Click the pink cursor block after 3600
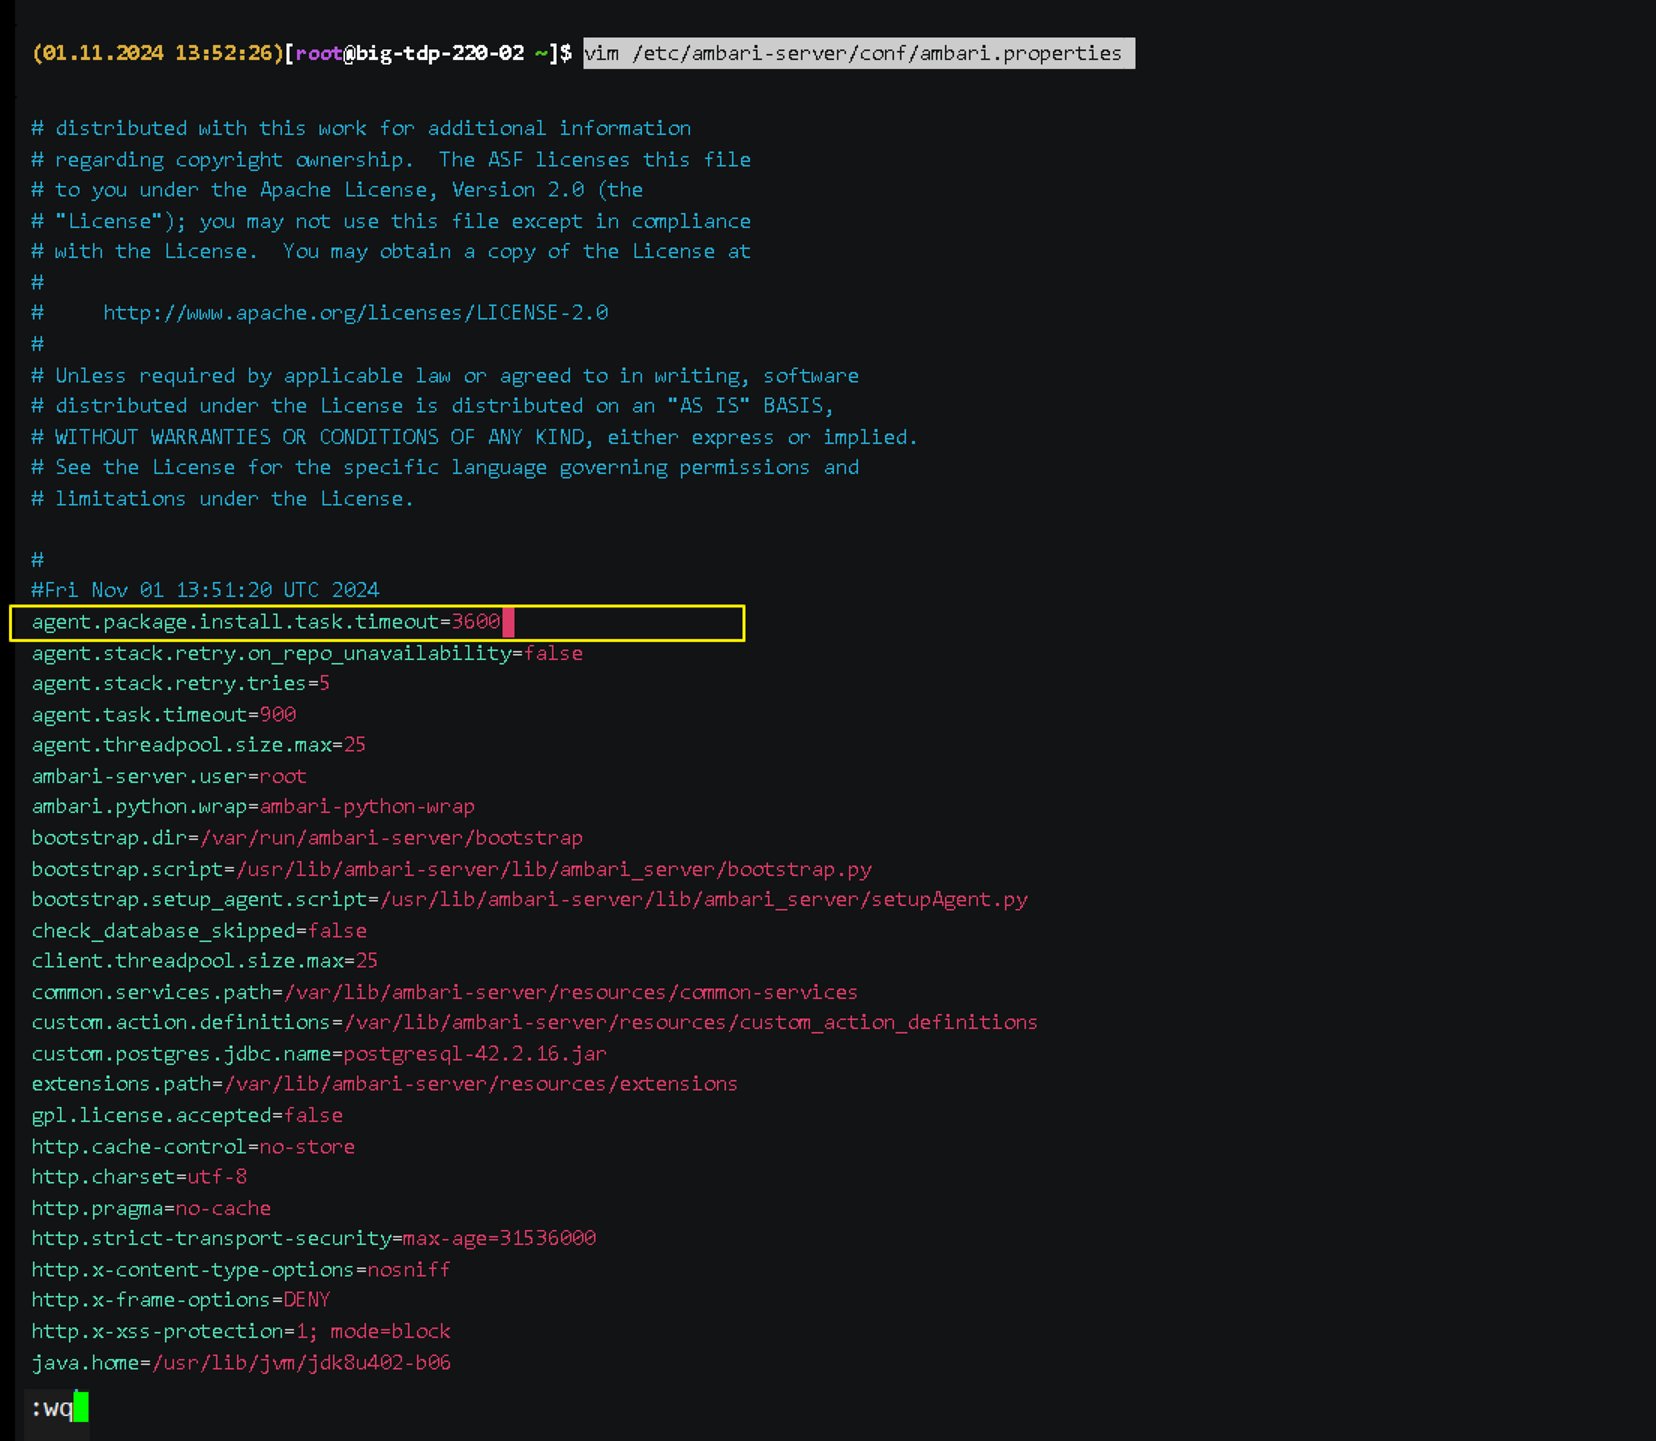 [x=508, y=622]
